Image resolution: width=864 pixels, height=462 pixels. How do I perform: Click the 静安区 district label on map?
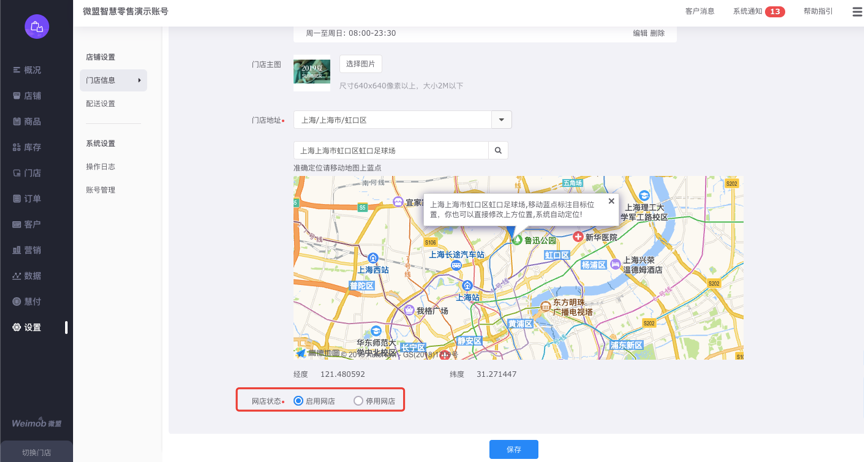(x=469, y=341)
